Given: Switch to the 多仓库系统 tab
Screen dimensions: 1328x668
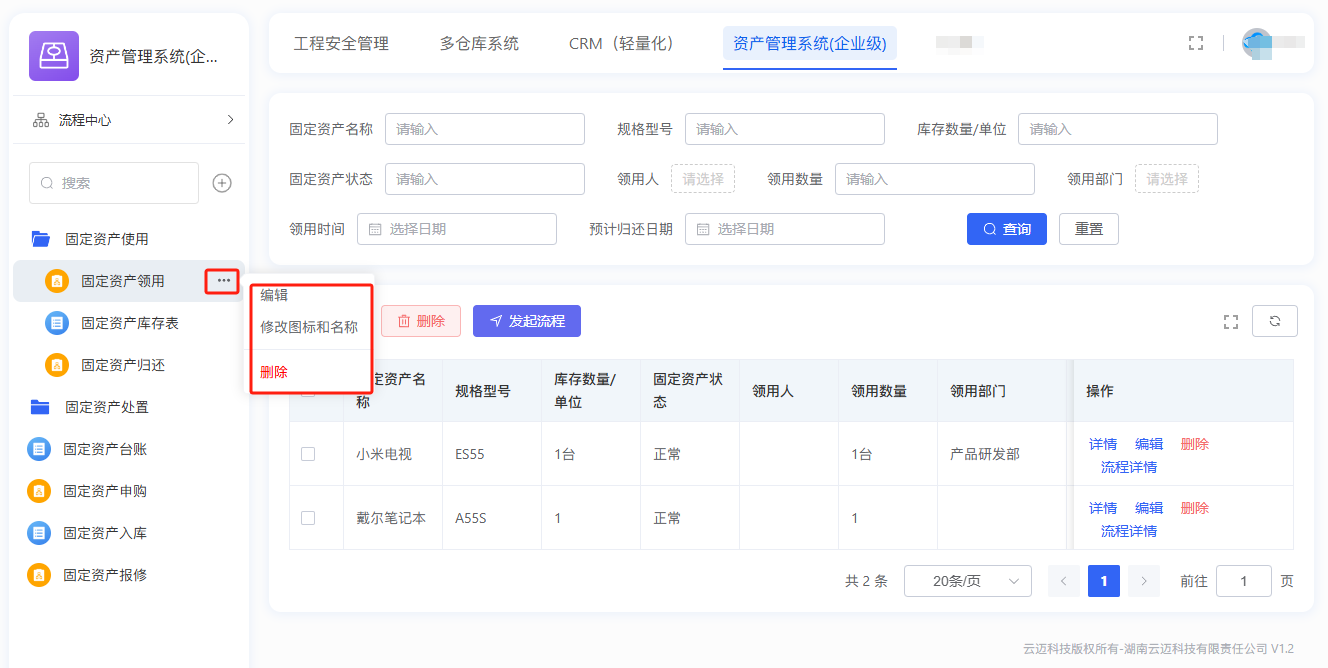Looking at the screenshot, I should [x=479, y=44].
